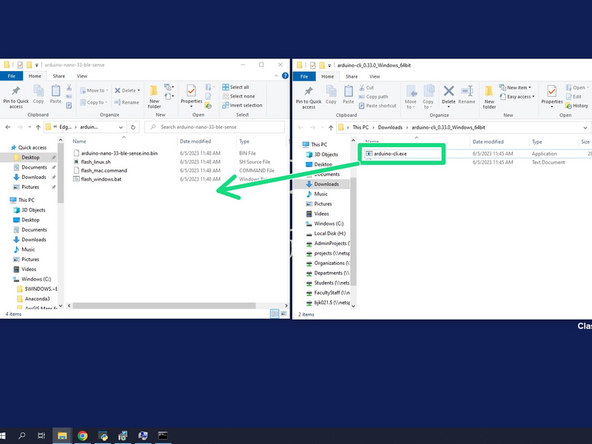Open File tab in left window
The height and width of the screenshot is (444, 592).
(11, 76)
